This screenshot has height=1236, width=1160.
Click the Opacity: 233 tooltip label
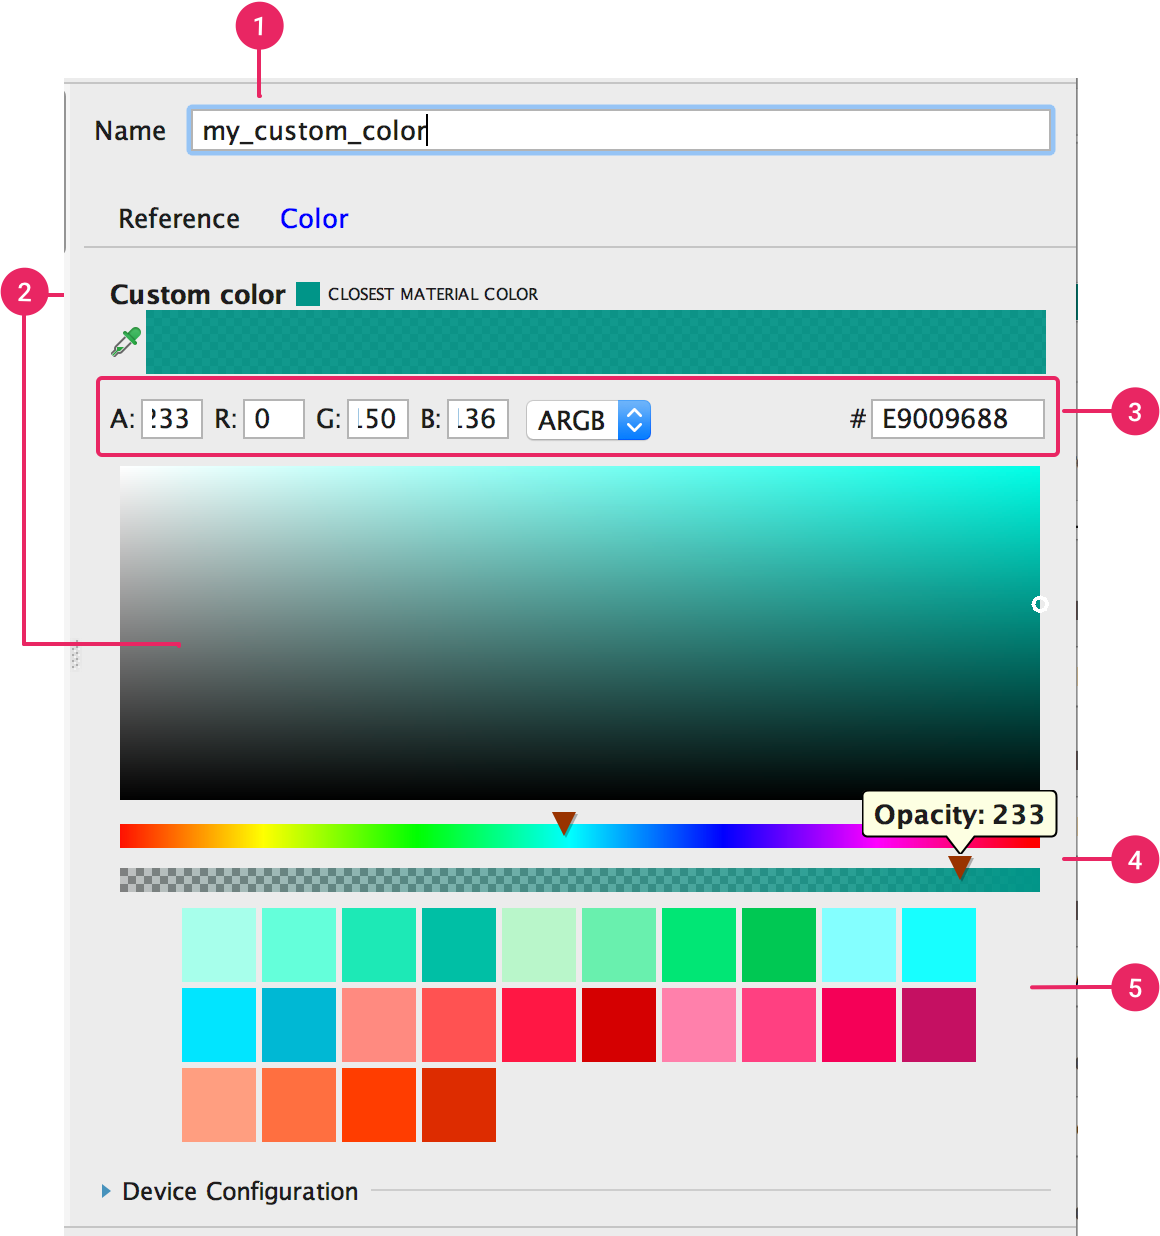point(957,815)
